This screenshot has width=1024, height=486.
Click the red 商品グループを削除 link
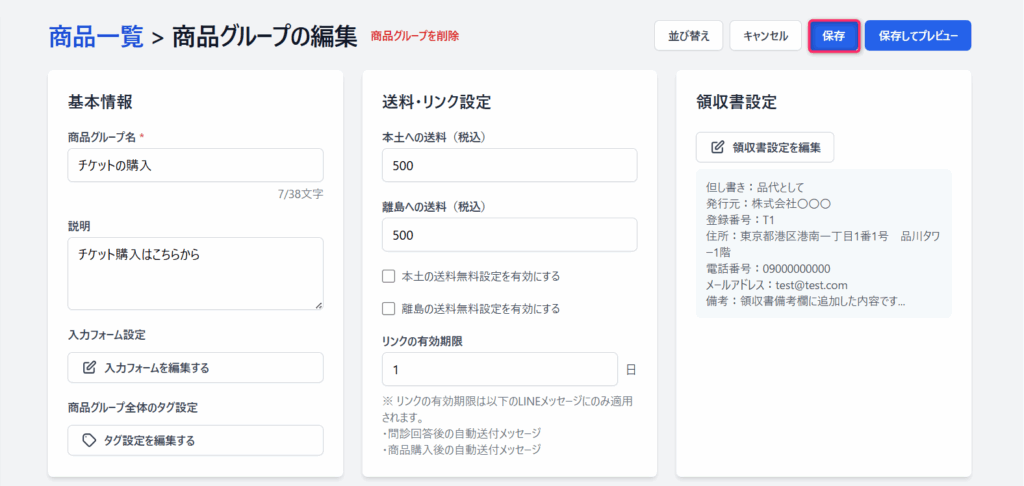click(414, 37)
